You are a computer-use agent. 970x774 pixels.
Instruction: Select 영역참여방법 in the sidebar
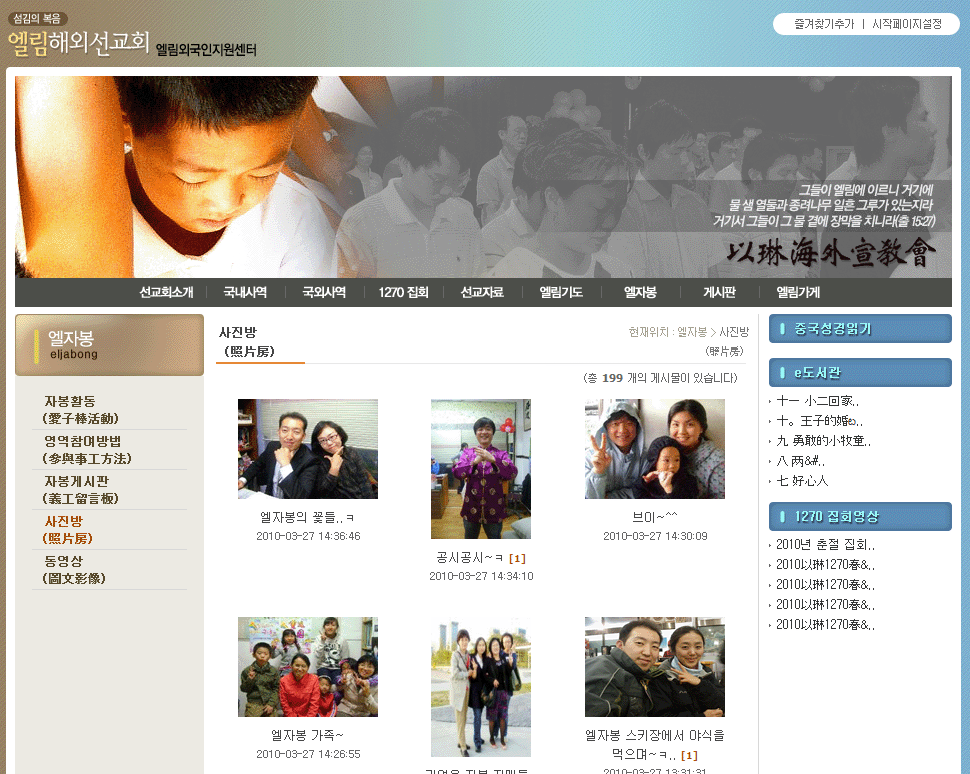coord(87,450)
